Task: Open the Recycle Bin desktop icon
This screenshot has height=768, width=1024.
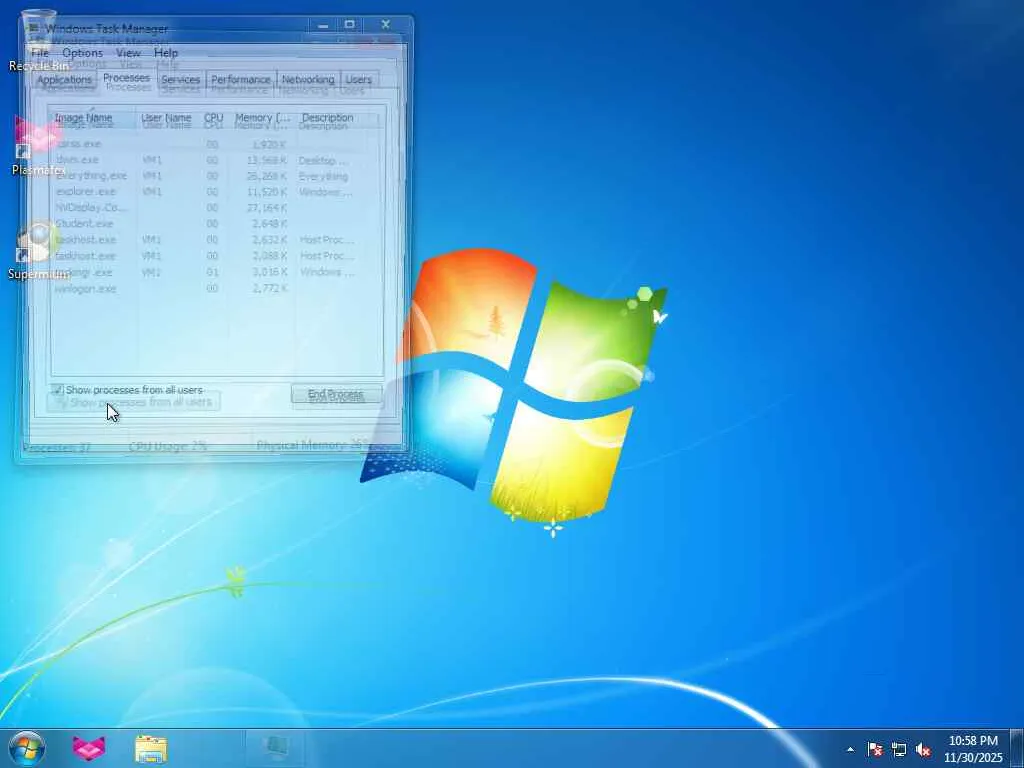Action: [38, 39]
